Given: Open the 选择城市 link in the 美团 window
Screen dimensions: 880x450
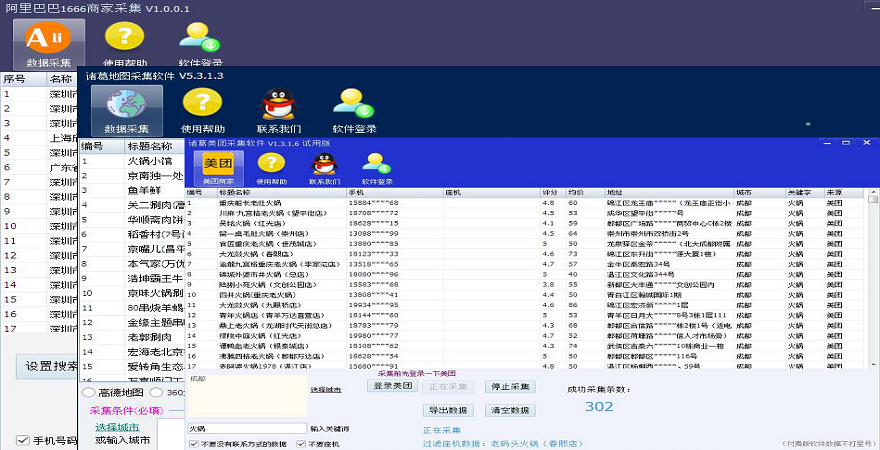Looking at the screenshot, I should click(326, 389).
